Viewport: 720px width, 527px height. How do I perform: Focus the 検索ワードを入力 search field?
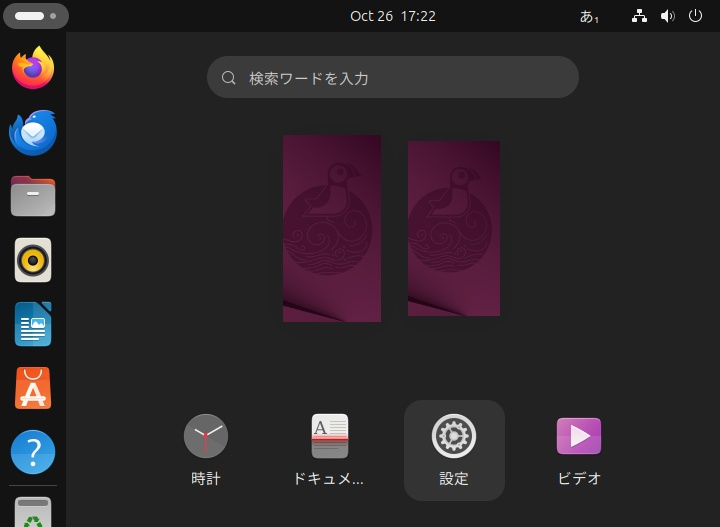point(393,77)
